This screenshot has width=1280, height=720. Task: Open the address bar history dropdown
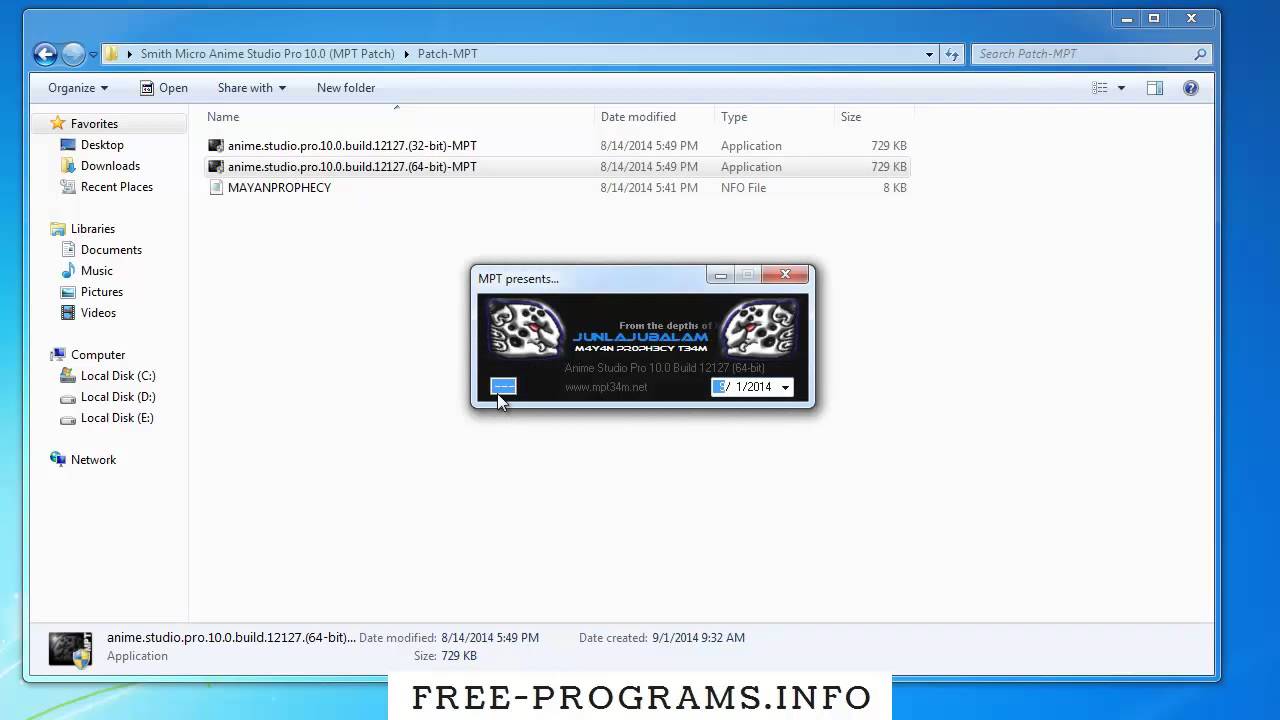point(929,54)
